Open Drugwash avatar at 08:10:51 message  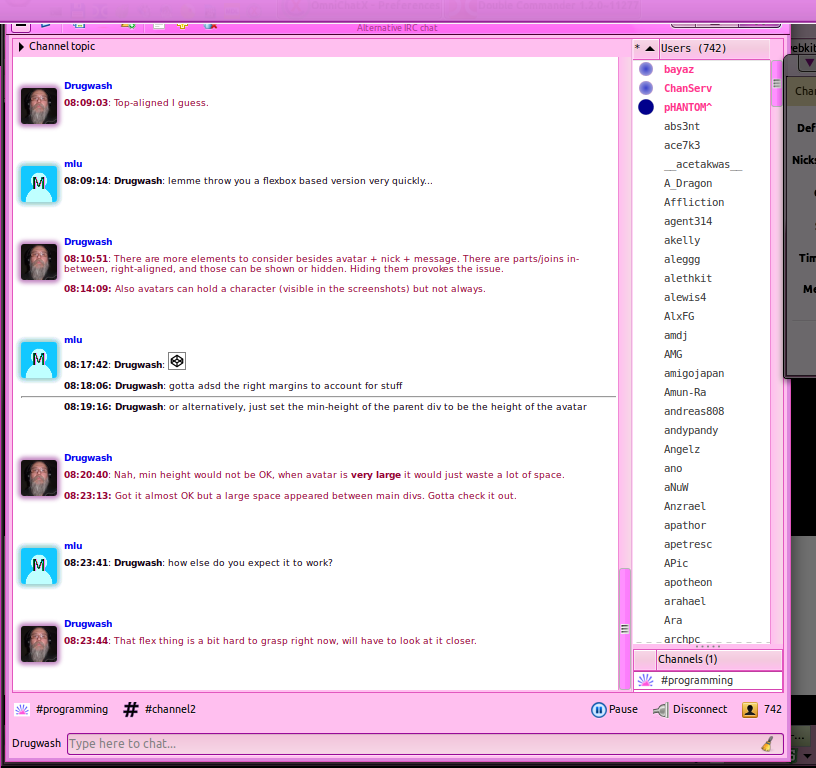pos(39,262)
